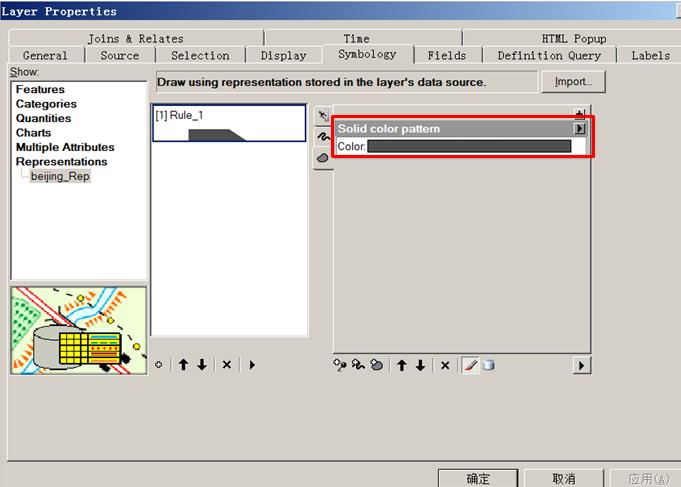Viewport: 681px width, 487px height.
Task: Open the Source tab
Action: 120,55
